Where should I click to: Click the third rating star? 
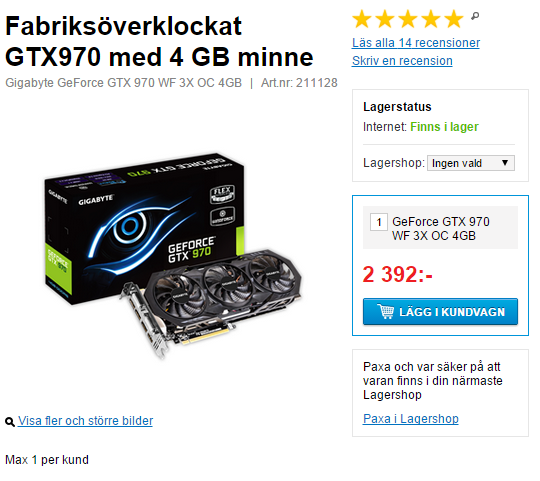pos(408,19)
